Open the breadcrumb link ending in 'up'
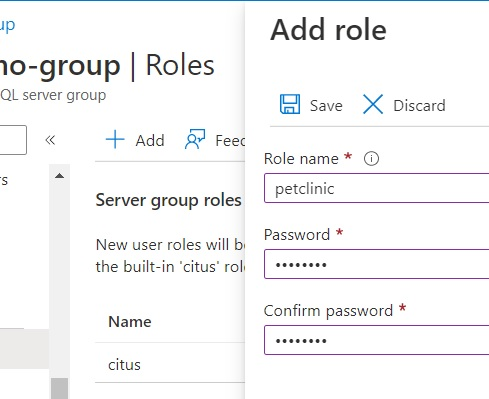The height and width of the screenshot is (399, 489). pyautogui.click(x=7, y=26)
